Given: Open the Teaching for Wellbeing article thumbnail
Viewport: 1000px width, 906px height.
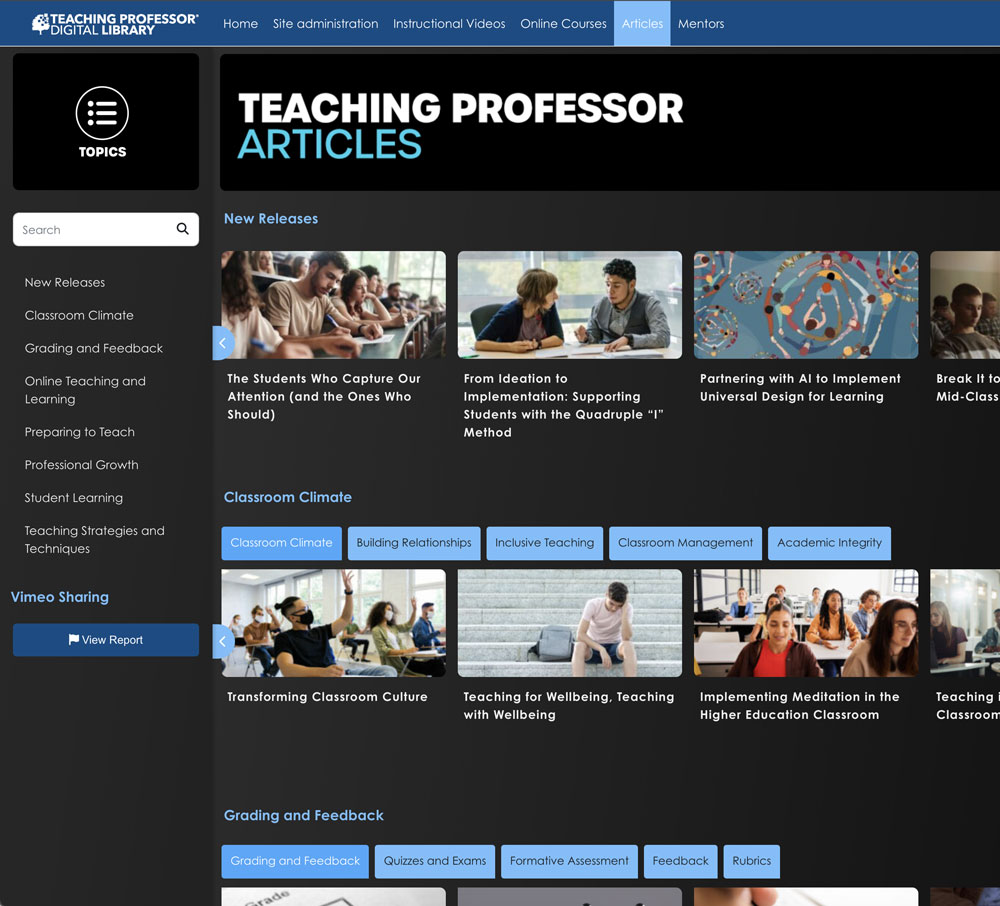Looking at the screenshot, I should (x=569, y=622).
